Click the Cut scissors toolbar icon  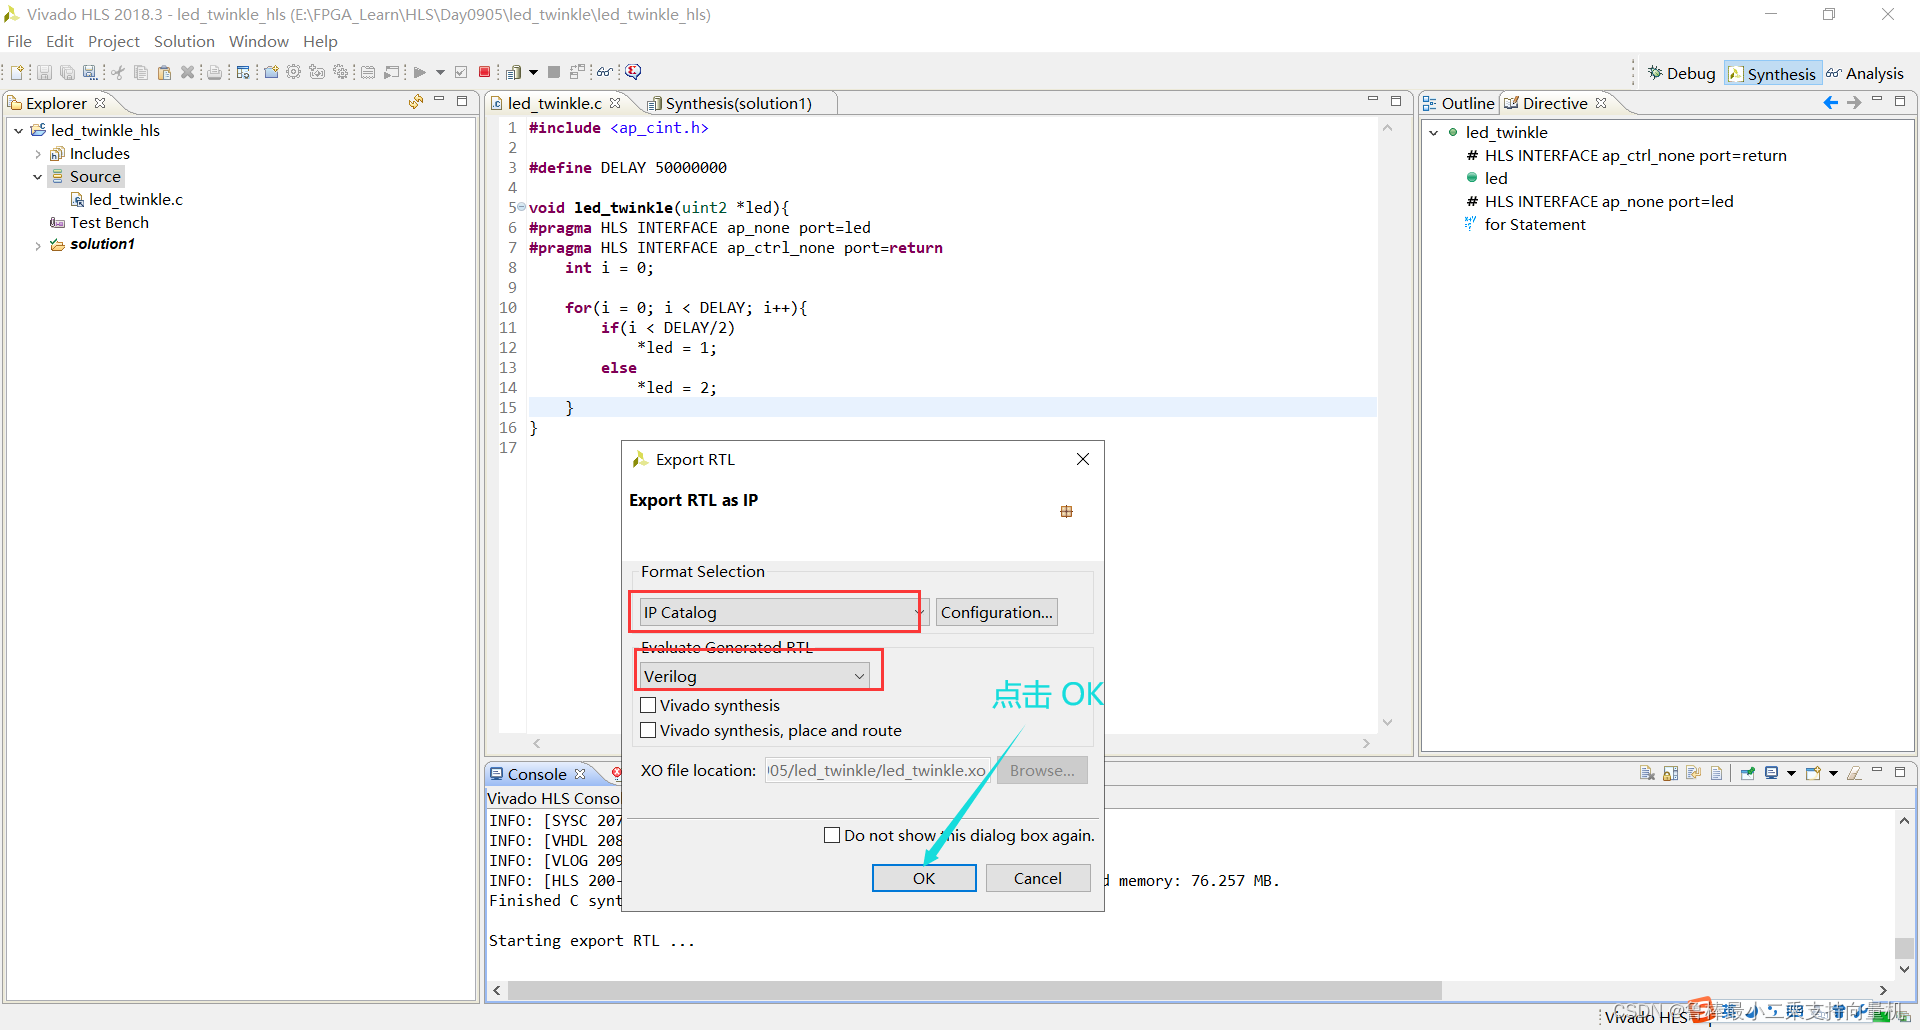(118, 72)
